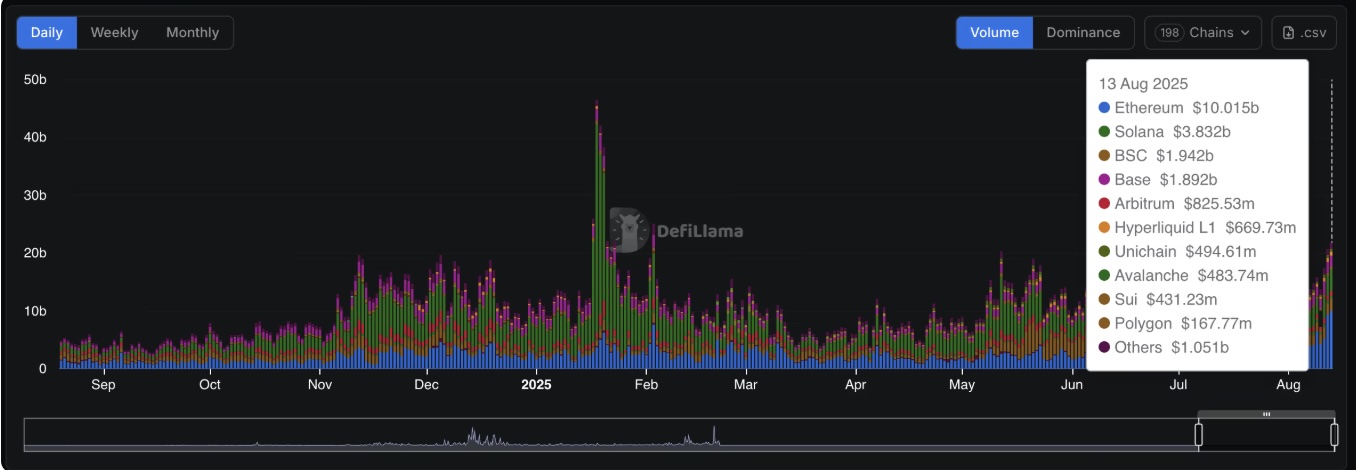Click the Unichain $494.61m tooltip row
The width and height of the screenshot is (1356, 470).
point(1177,251)
